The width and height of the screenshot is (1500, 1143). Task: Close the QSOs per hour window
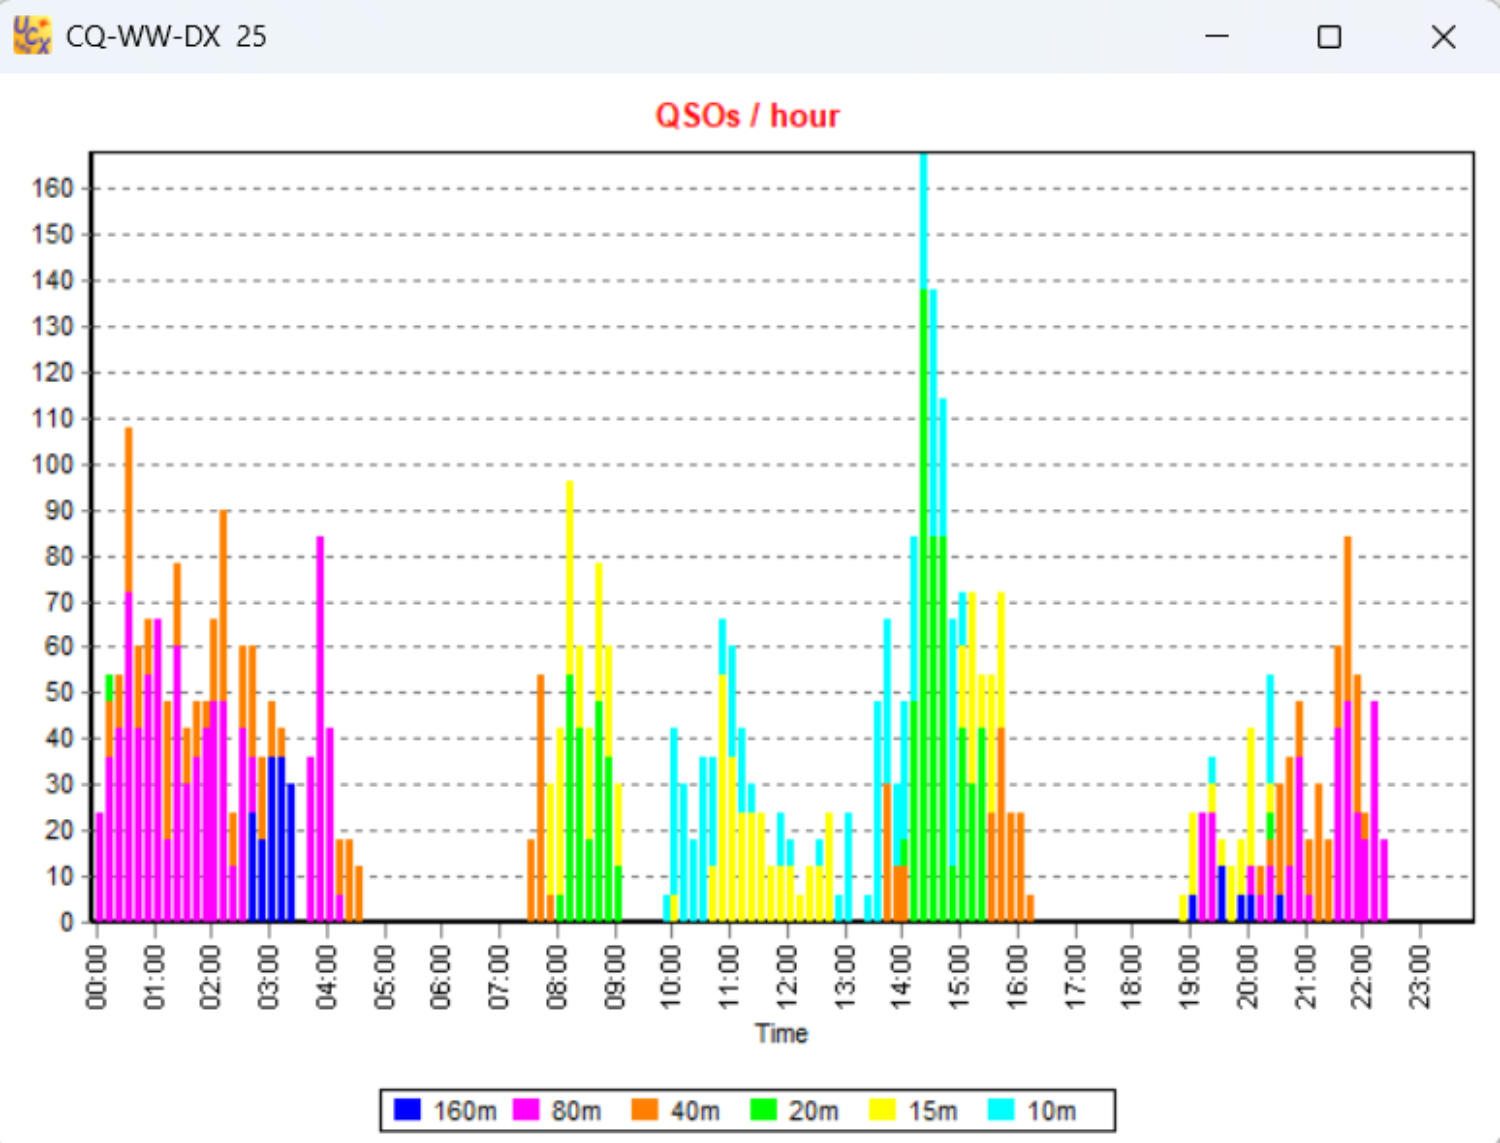[1442, 37]
